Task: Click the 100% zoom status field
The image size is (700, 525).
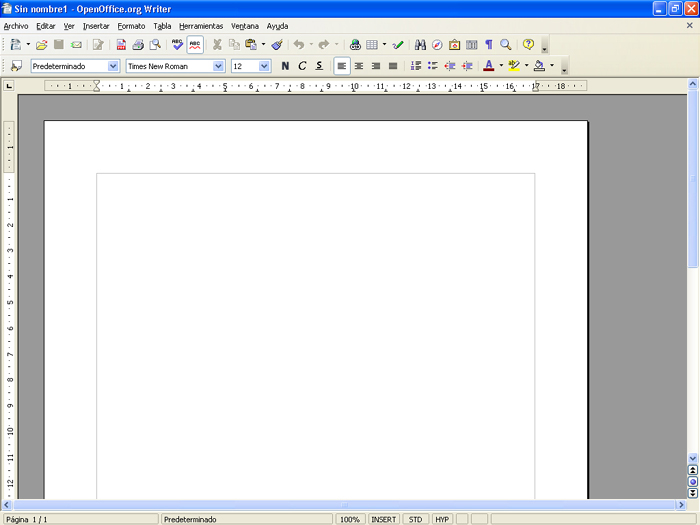Action: pyautogui.click(x=349, y=519)
